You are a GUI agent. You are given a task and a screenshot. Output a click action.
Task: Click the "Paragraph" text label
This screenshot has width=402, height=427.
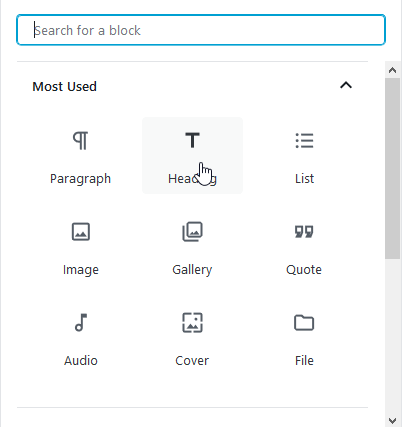click(80, 179)
